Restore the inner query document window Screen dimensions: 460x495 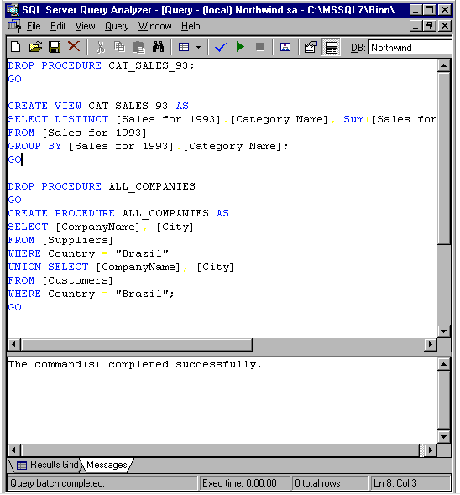(429, 26)
